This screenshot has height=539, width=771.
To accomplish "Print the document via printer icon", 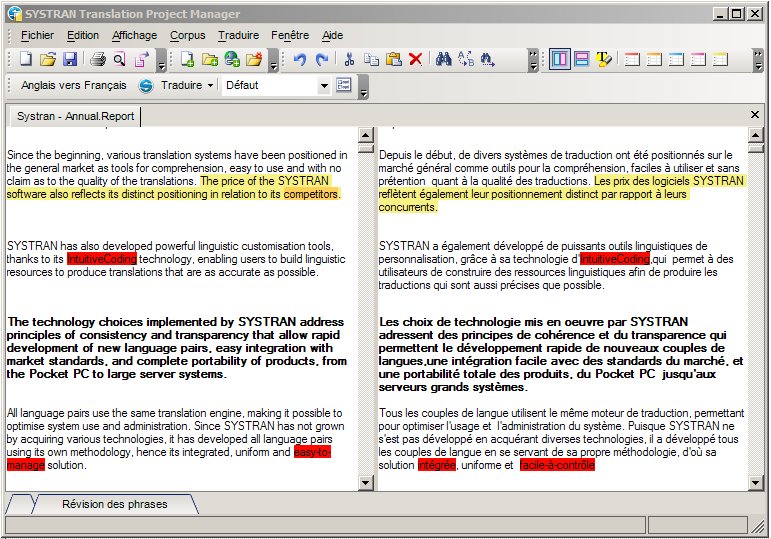I will coord(98,60).
